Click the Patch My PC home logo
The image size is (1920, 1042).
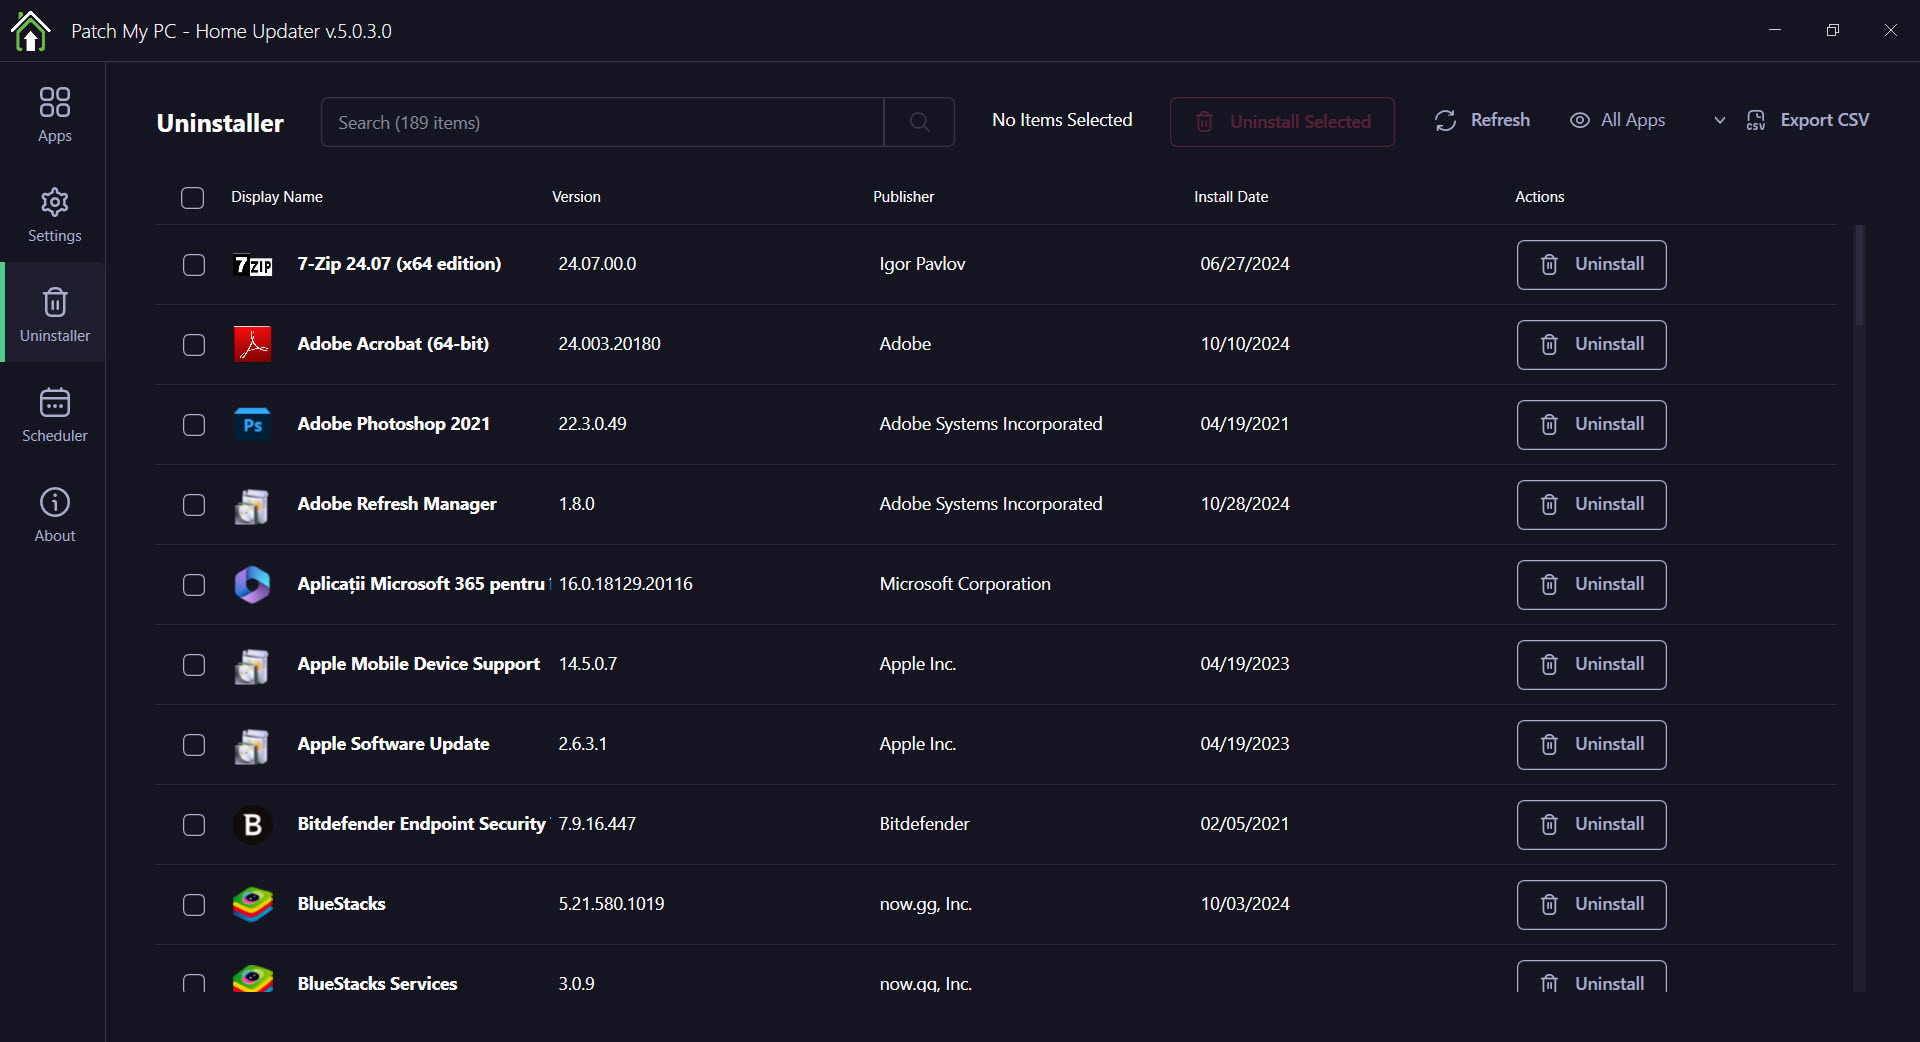coord(30,30)
